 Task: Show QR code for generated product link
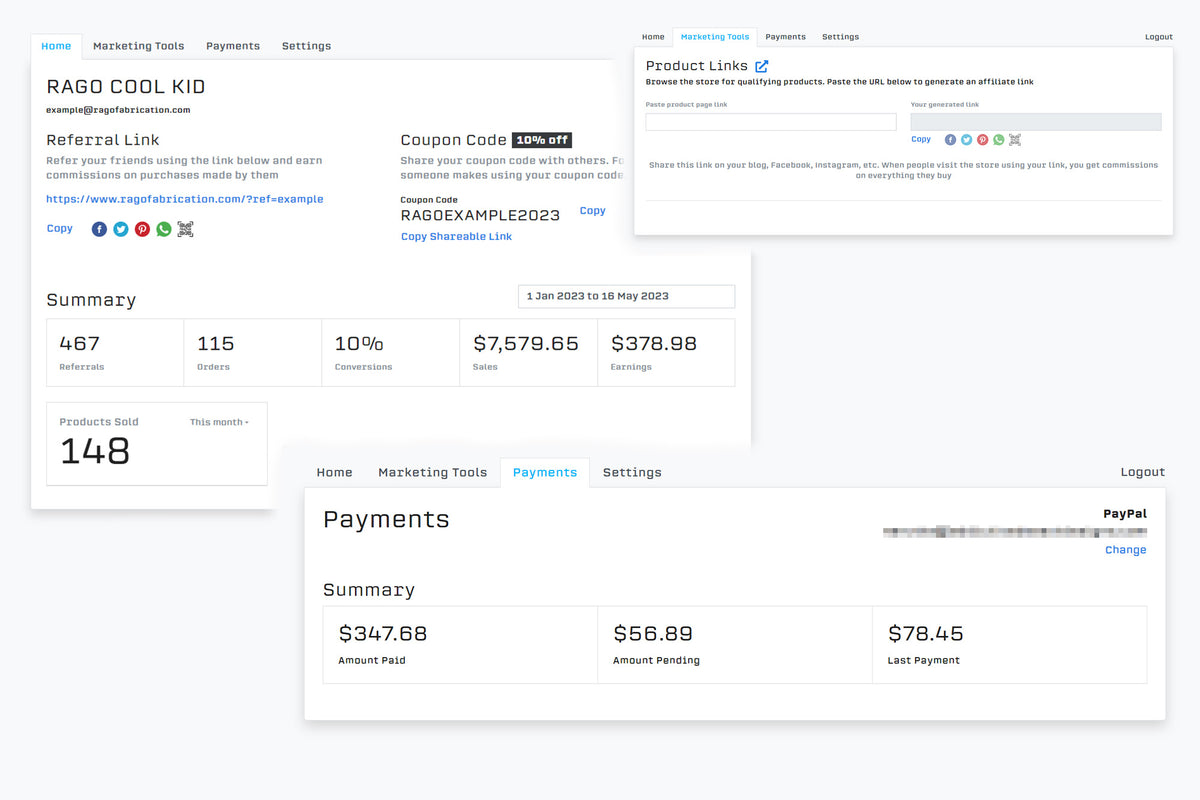pyautogui.click(x=1015, y=140)
